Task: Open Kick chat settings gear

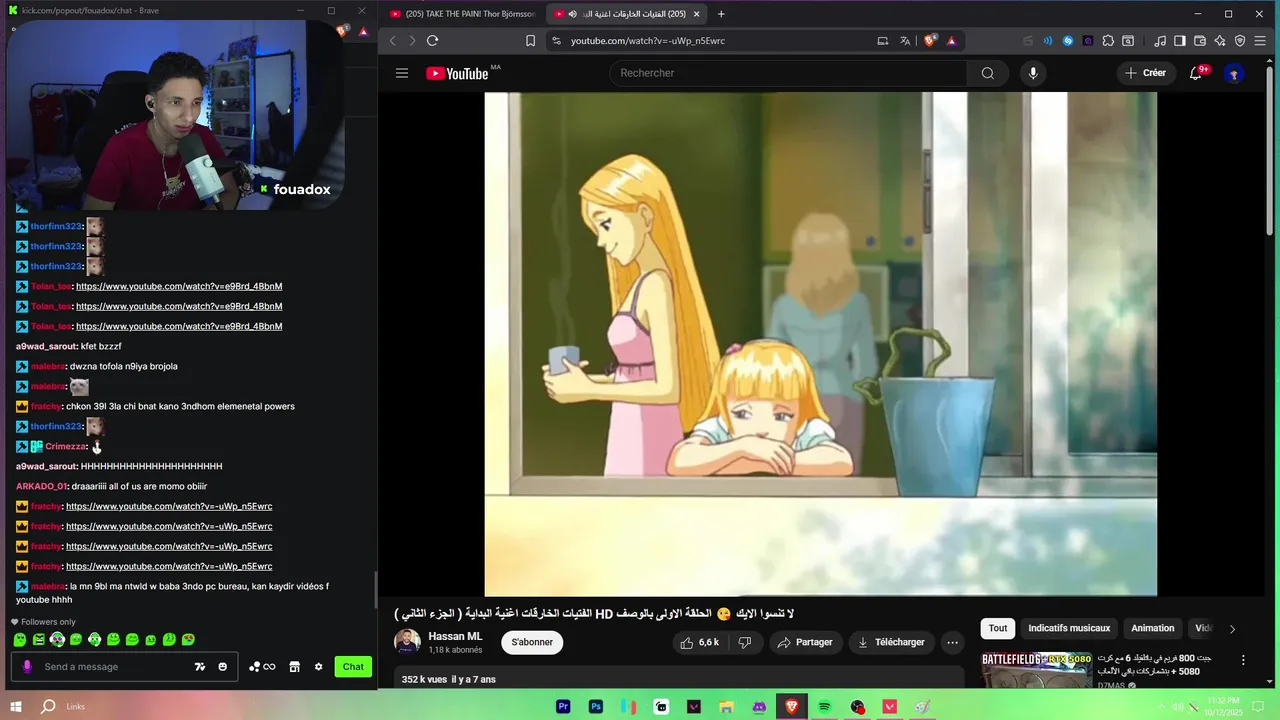Action: [x=319, y=667]
